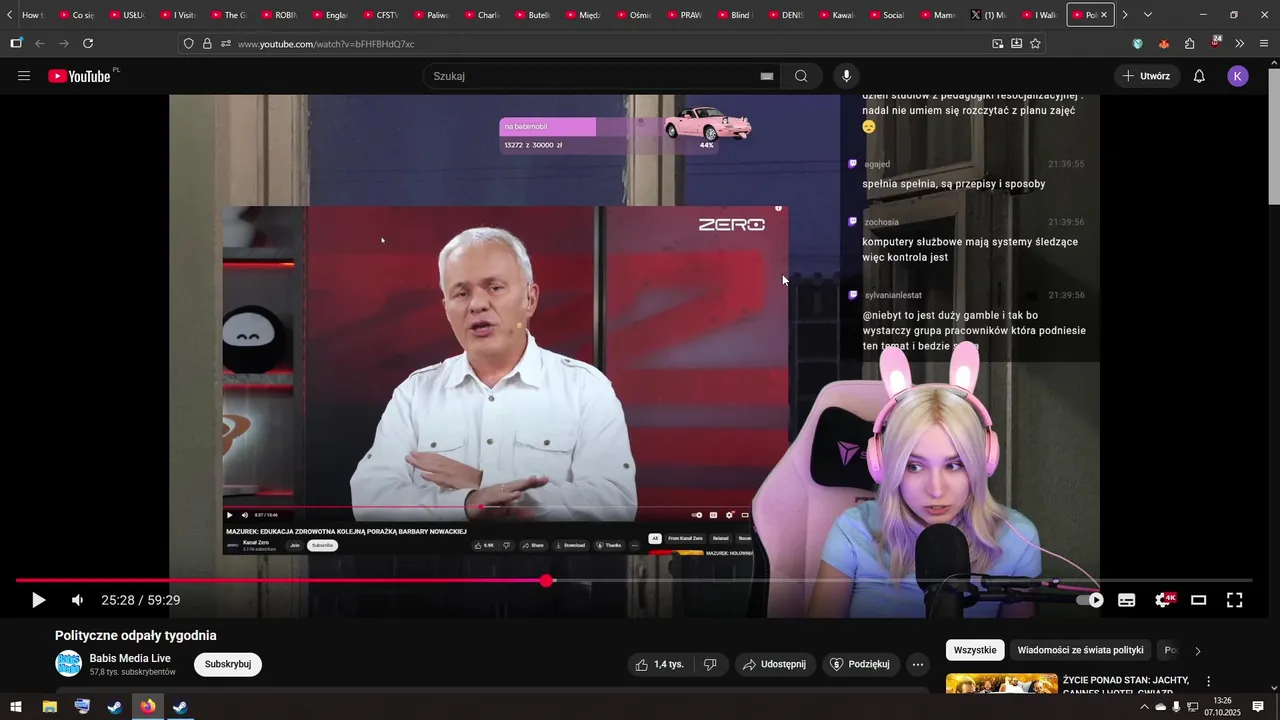Open the on-screen keyboard in search box
Viewport: 1280px width, 720px height.
pos(767,76)
